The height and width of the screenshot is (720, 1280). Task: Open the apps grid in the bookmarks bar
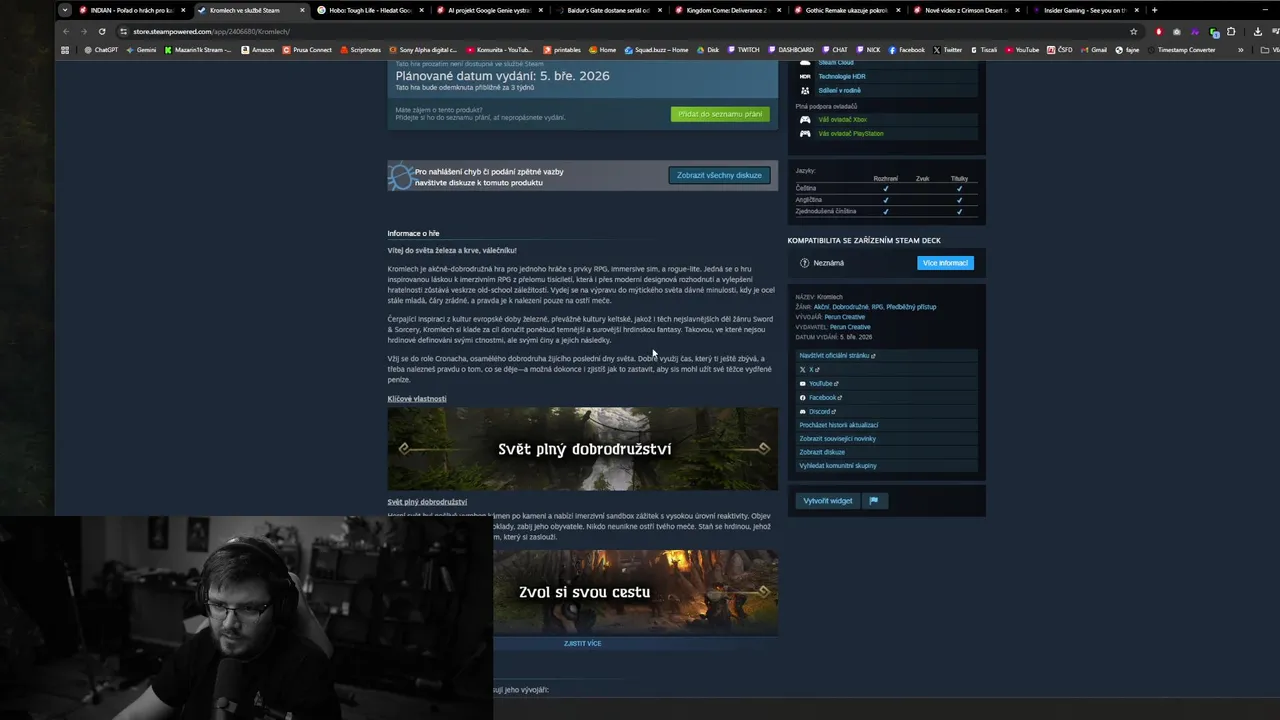65,50
